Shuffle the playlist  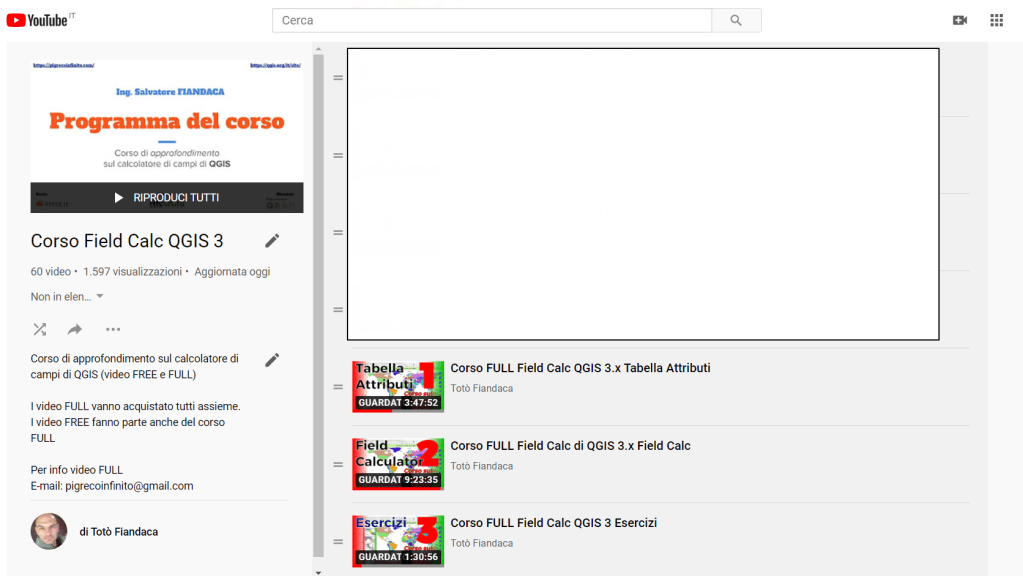point(40,329)
